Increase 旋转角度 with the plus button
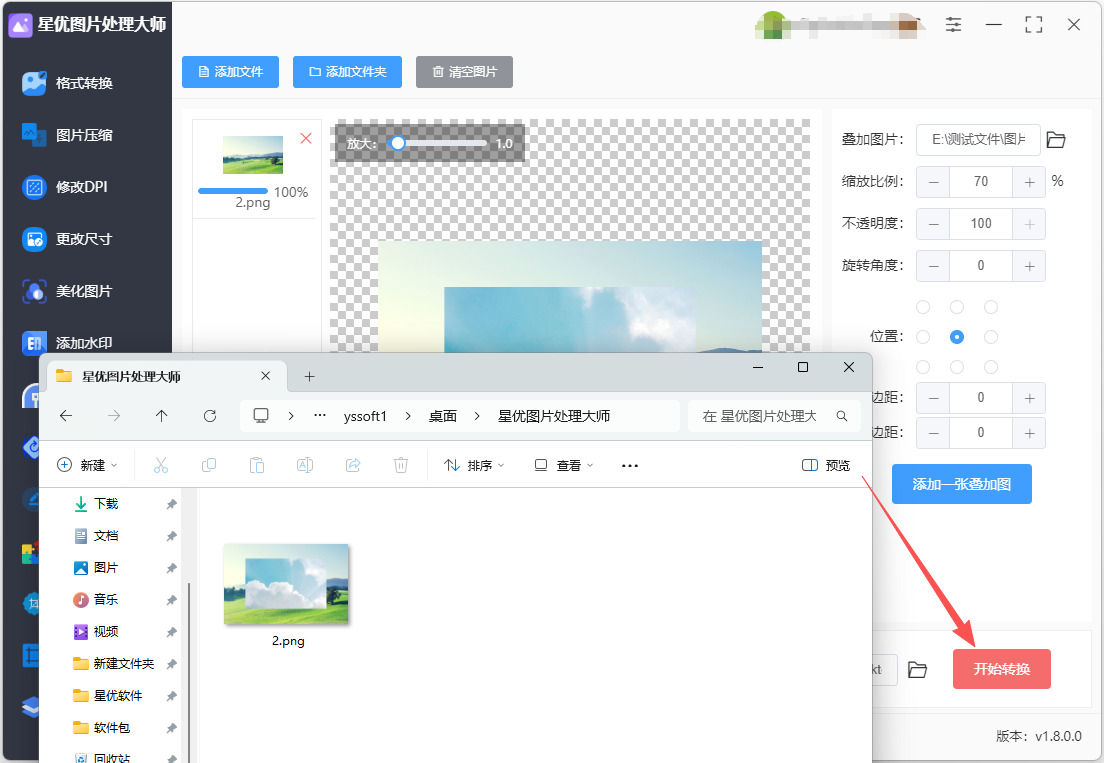 point(1029,266)
